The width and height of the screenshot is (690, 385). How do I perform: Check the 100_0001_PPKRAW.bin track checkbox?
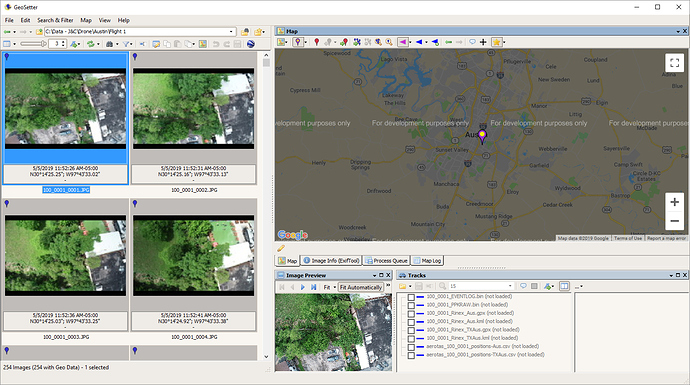[411, 305]
